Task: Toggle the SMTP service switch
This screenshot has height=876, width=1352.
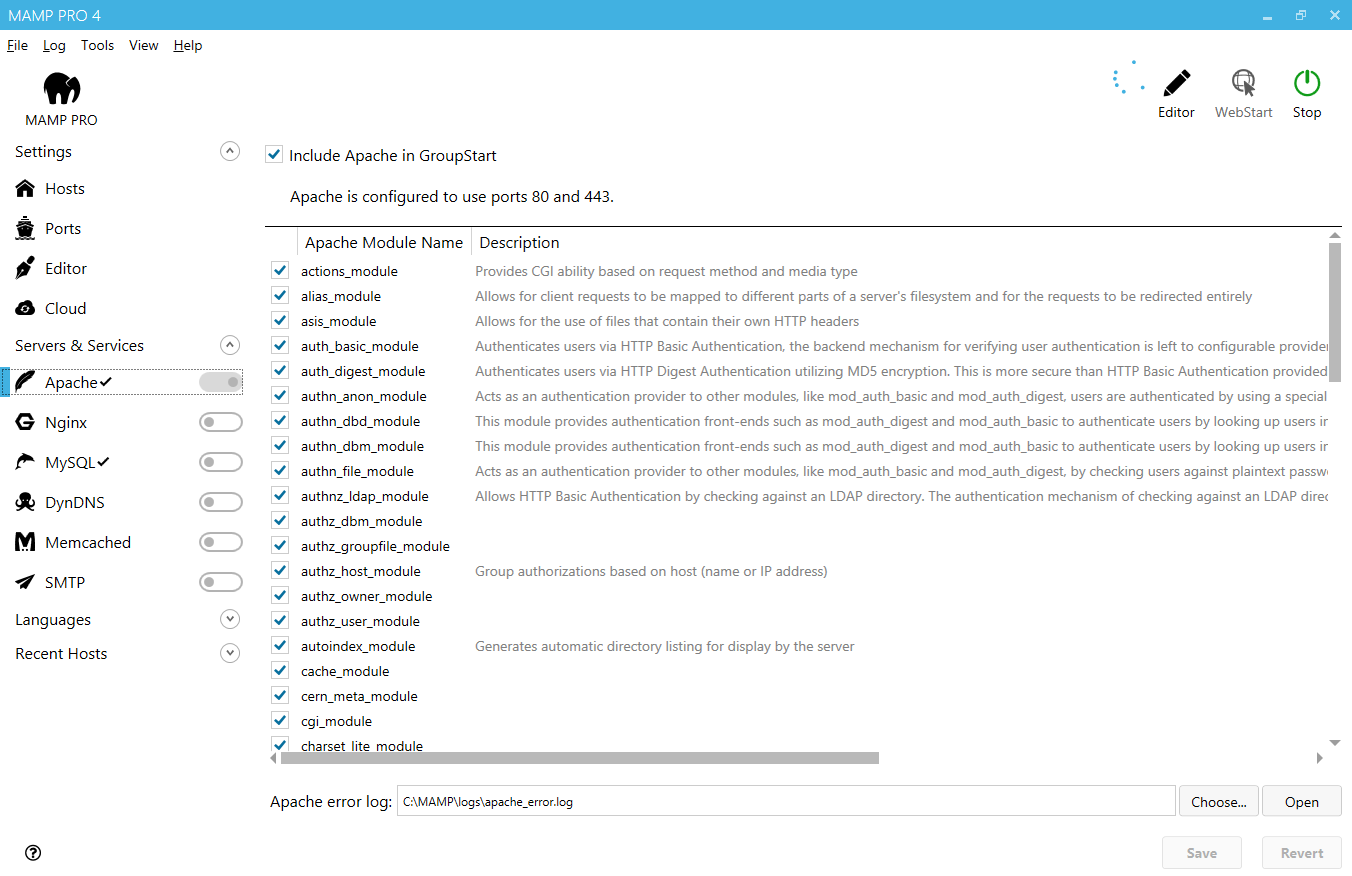Action: coord(221,582)
